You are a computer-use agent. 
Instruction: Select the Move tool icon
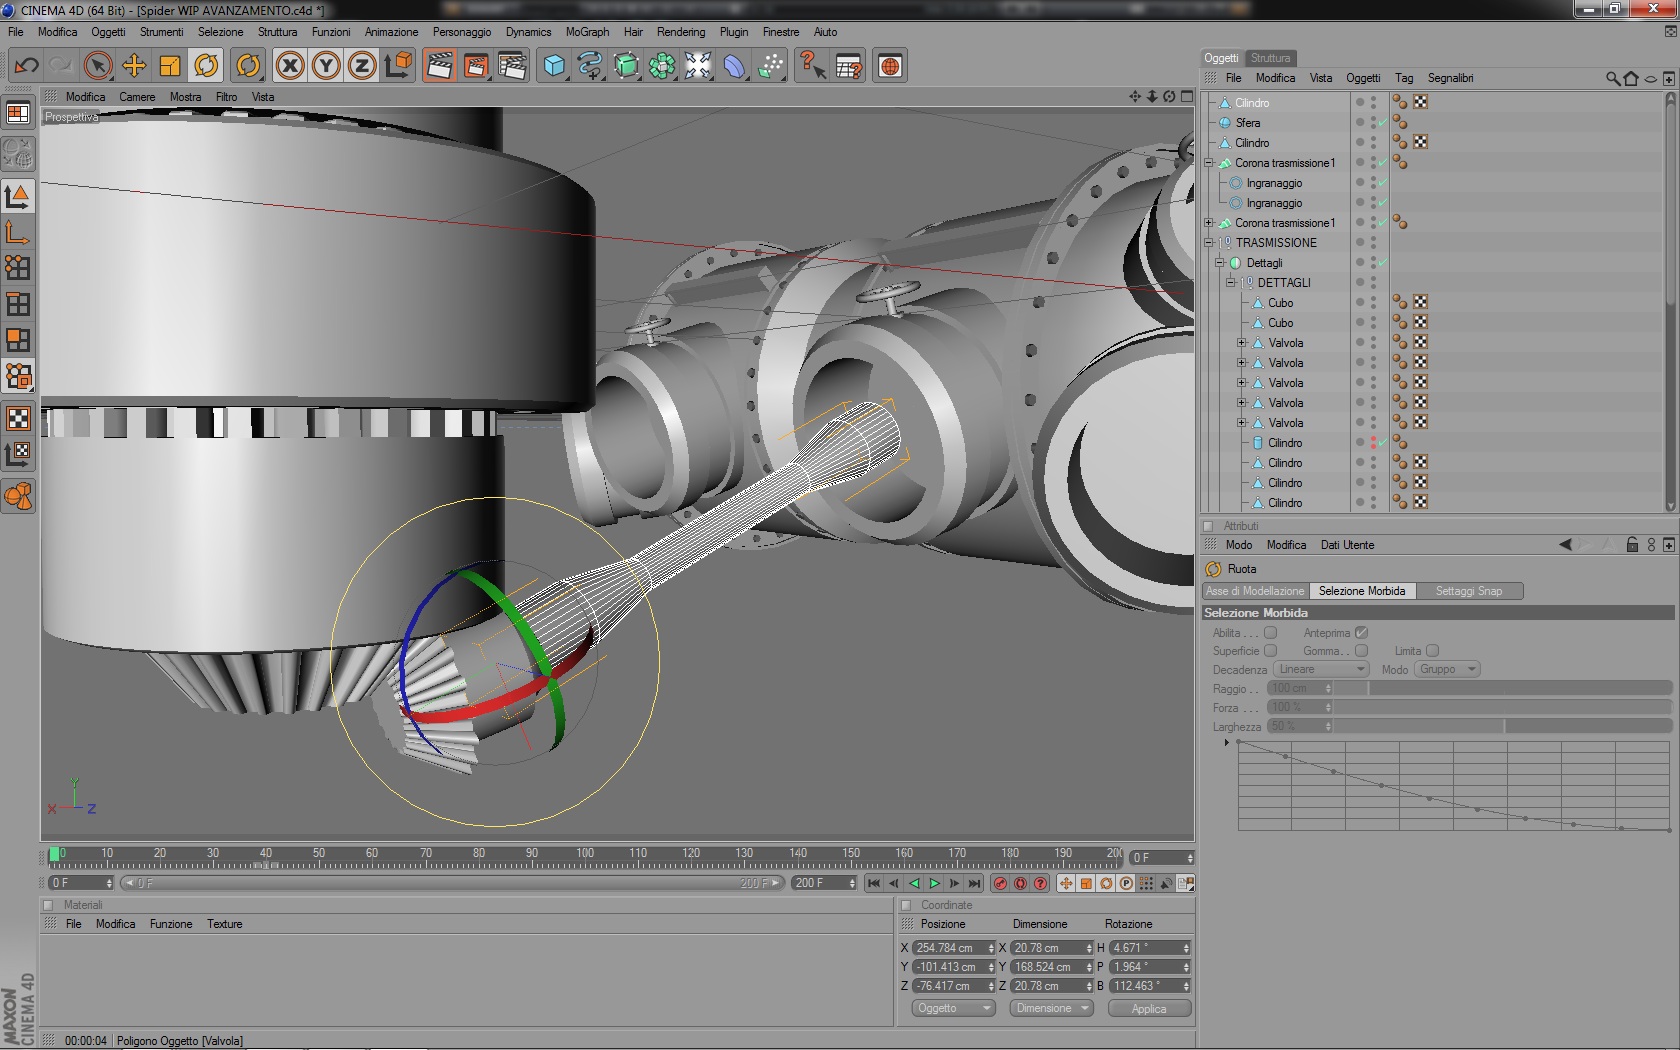[x=134, y=66]
